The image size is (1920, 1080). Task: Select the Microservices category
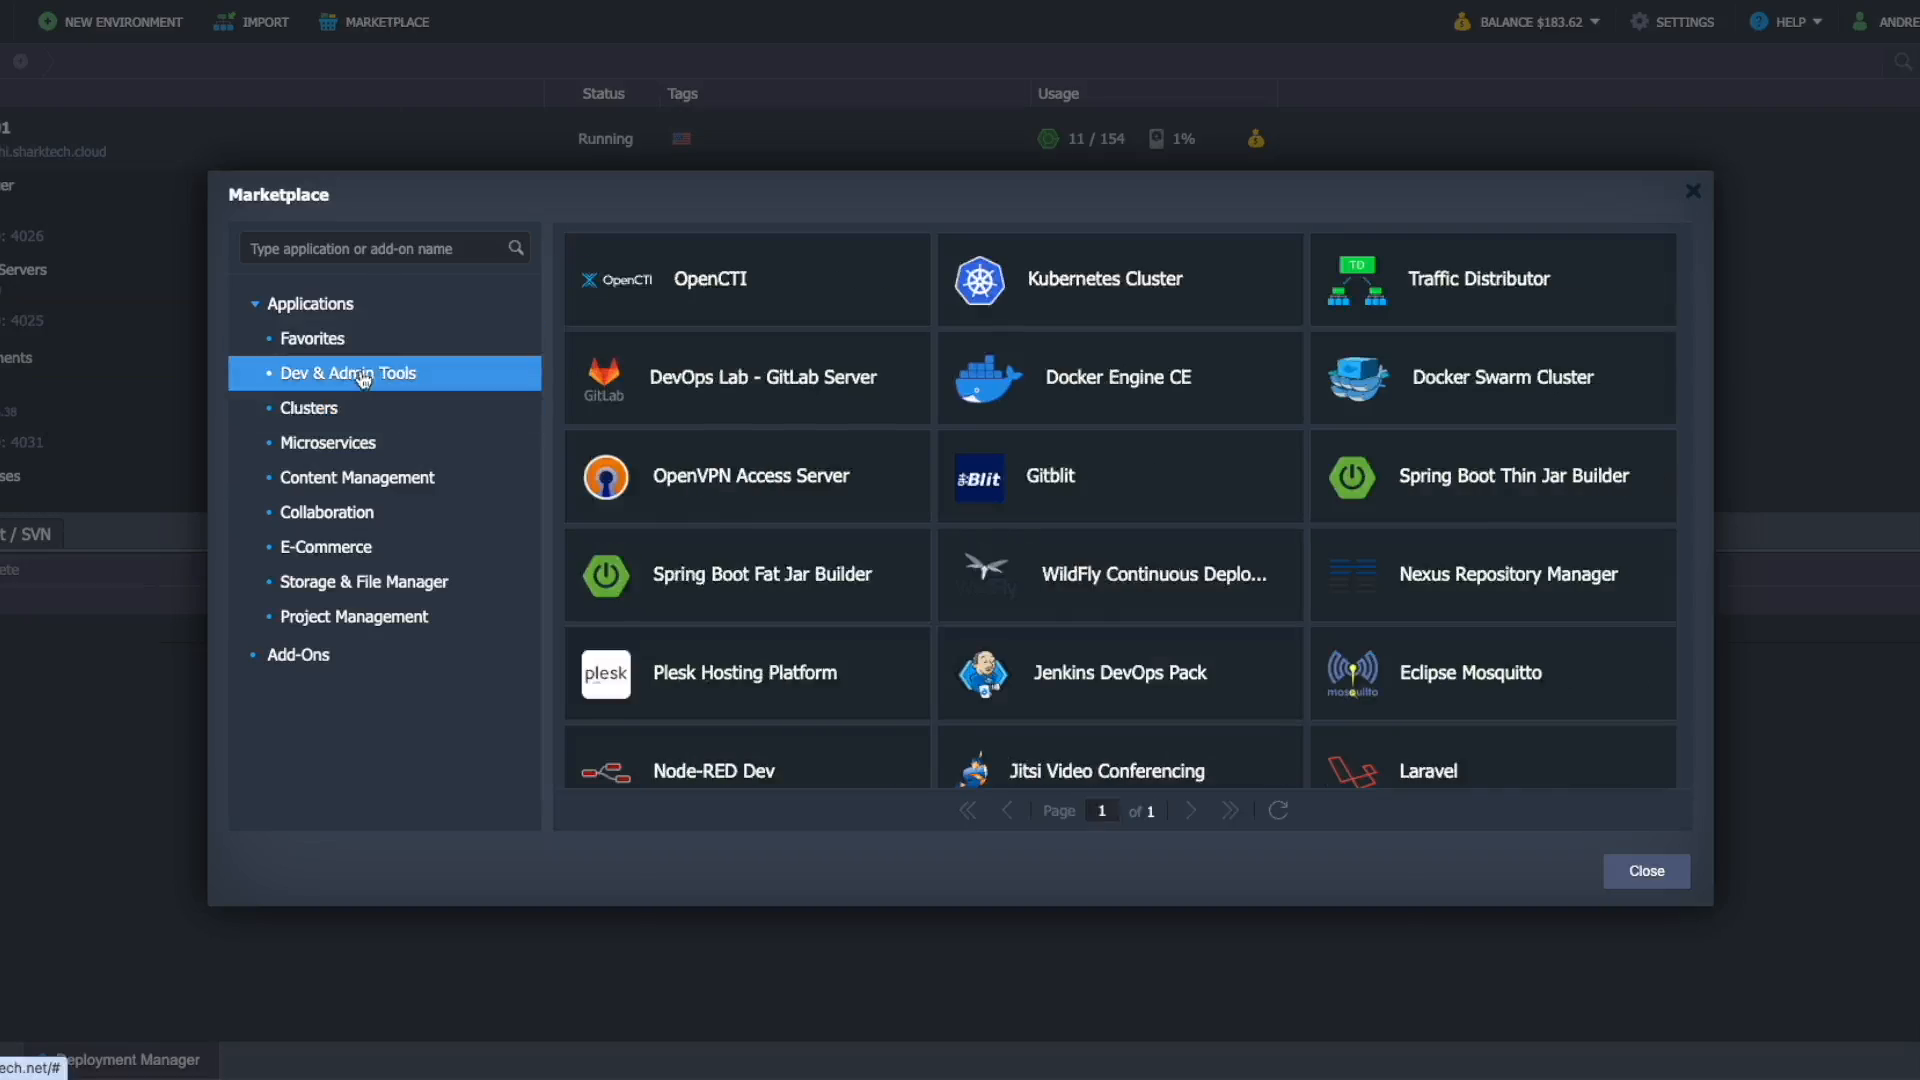pos(328,443)
